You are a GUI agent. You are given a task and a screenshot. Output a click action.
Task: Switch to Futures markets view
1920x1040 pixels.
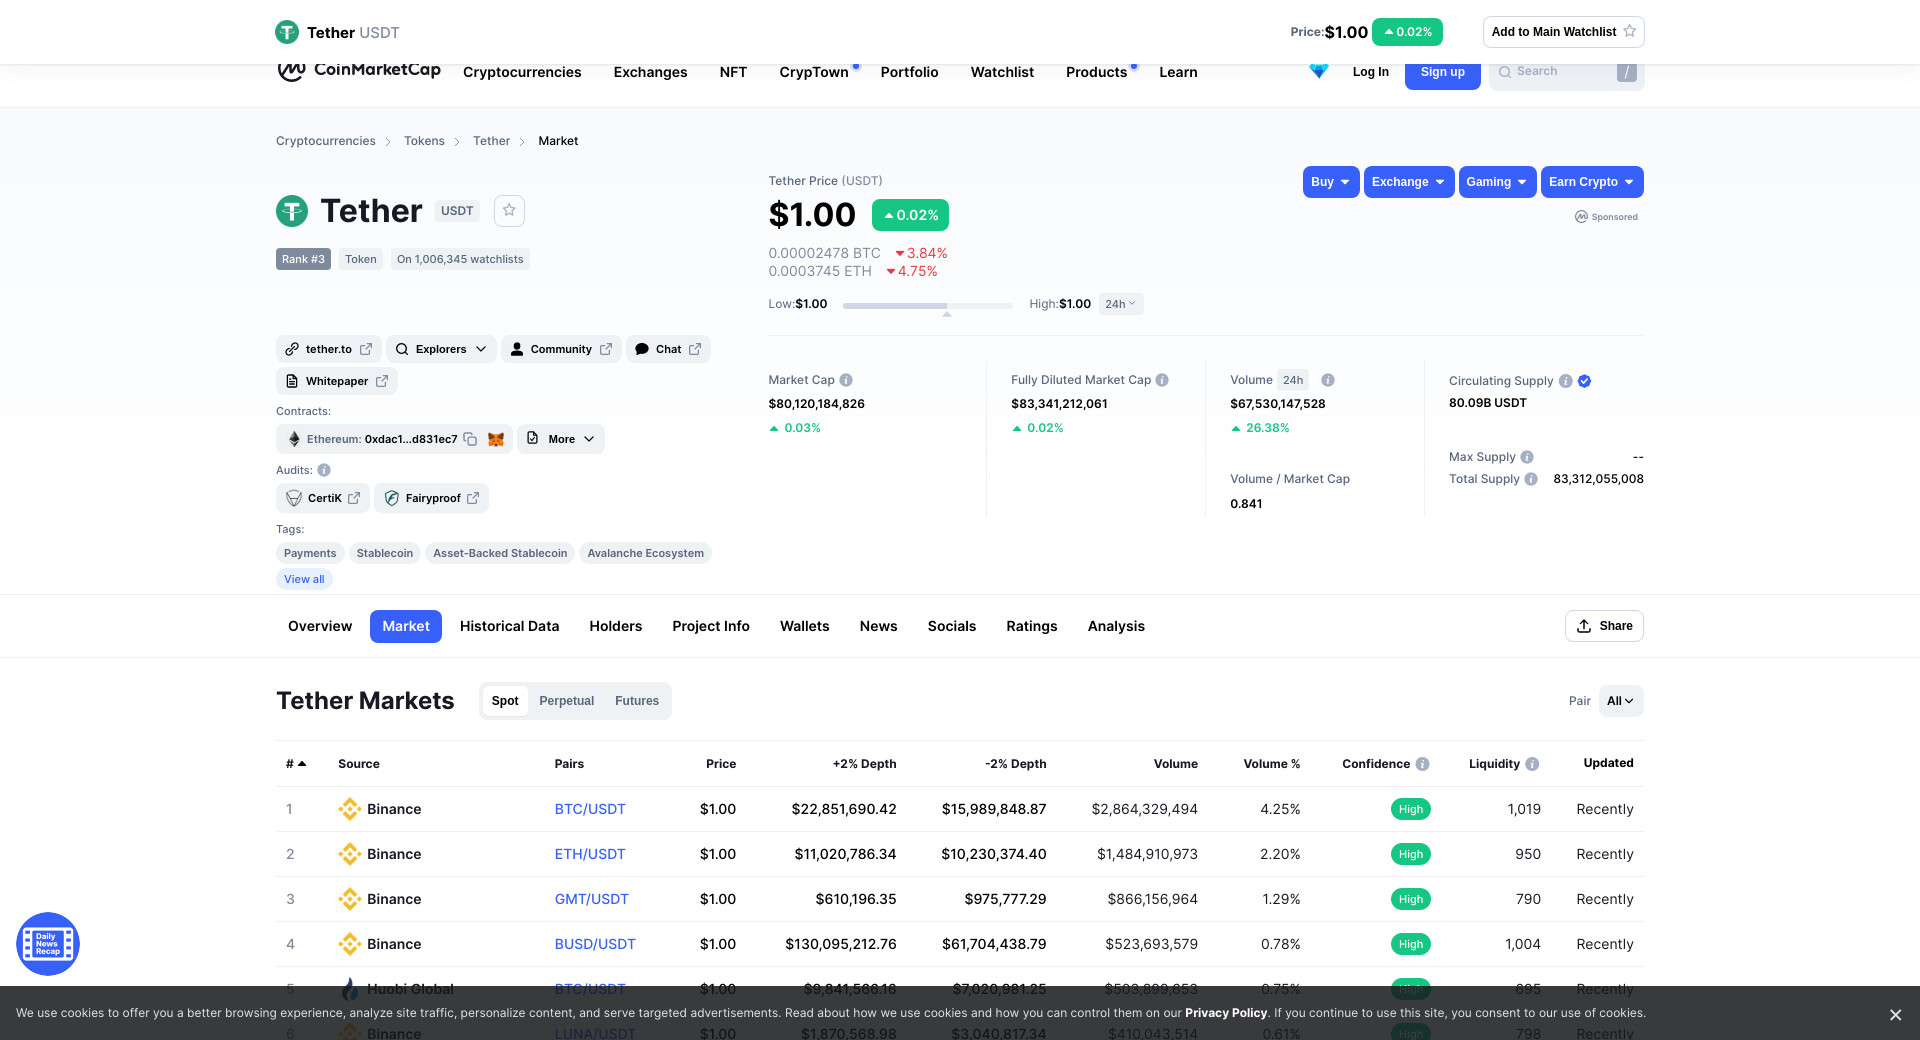click(x=636, y=701)
